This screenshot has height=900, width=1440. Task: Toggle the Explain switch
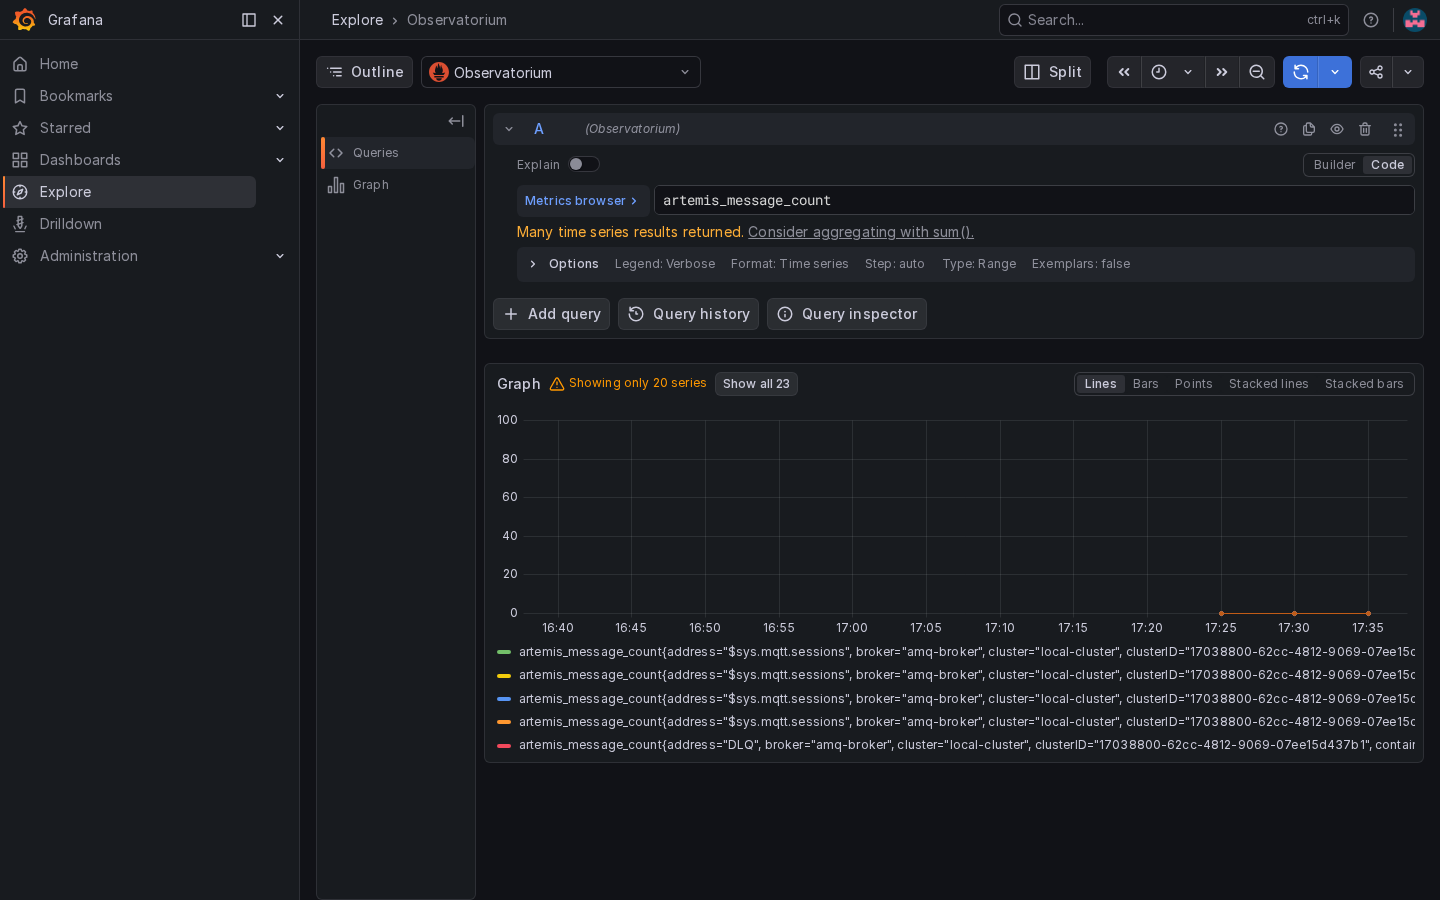pos(584,164)
